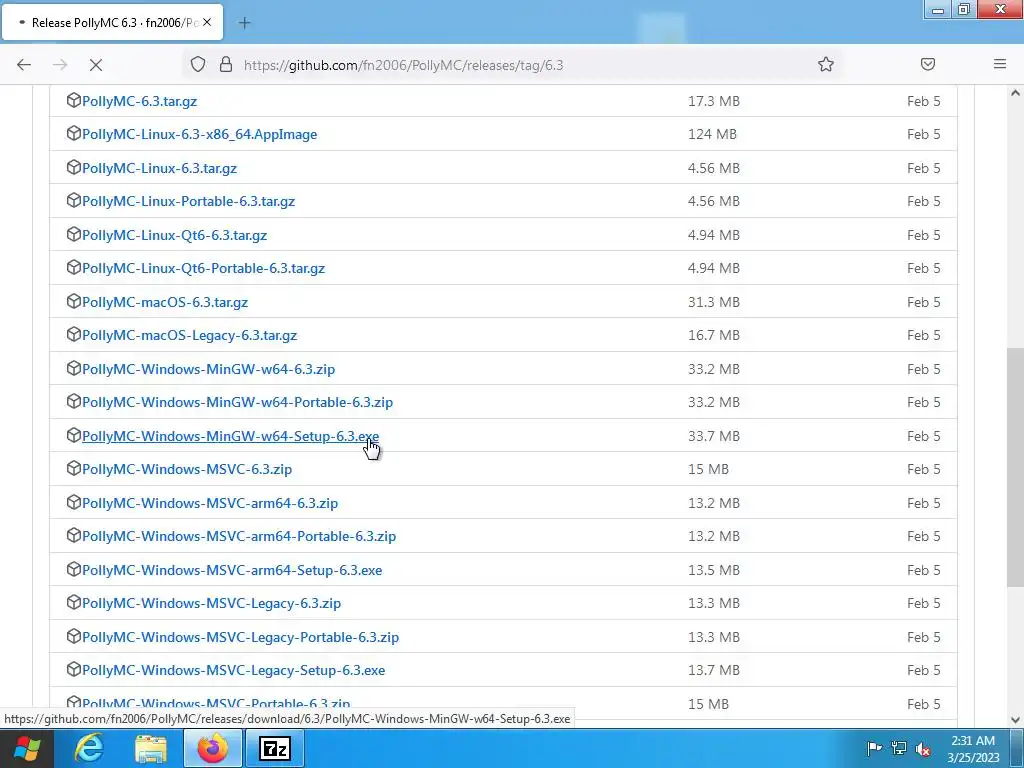The height and width of the screenshot is (768, 1024).
Task: Download PollyMC-Windows-MSVC-6.3.zip
Action: 187,470
